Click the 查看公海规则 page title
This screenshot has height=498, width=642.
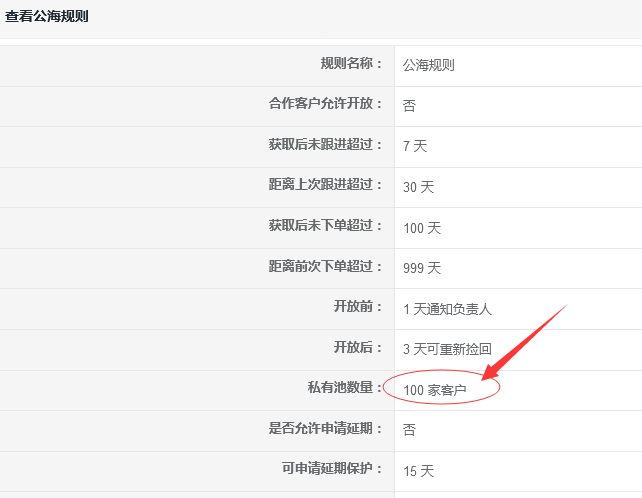47,16
